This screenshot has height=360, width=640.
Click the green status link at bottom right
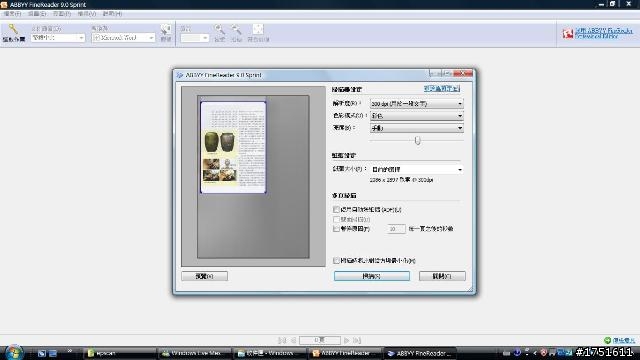623,340
